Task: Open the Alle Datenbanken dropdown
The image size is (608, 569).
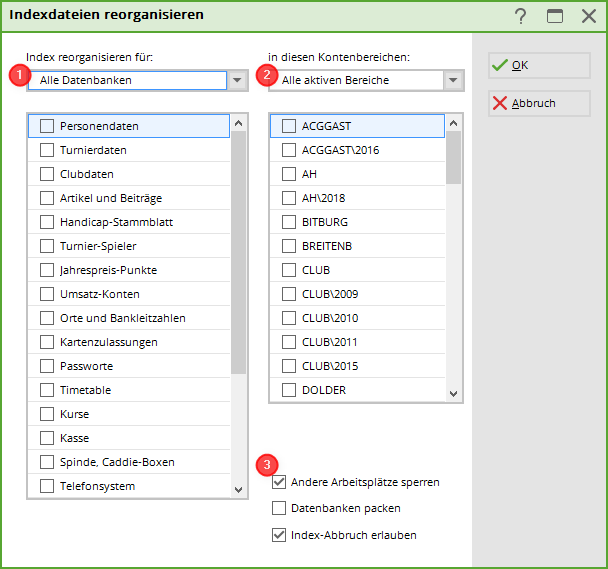Action: pos(237,81)
